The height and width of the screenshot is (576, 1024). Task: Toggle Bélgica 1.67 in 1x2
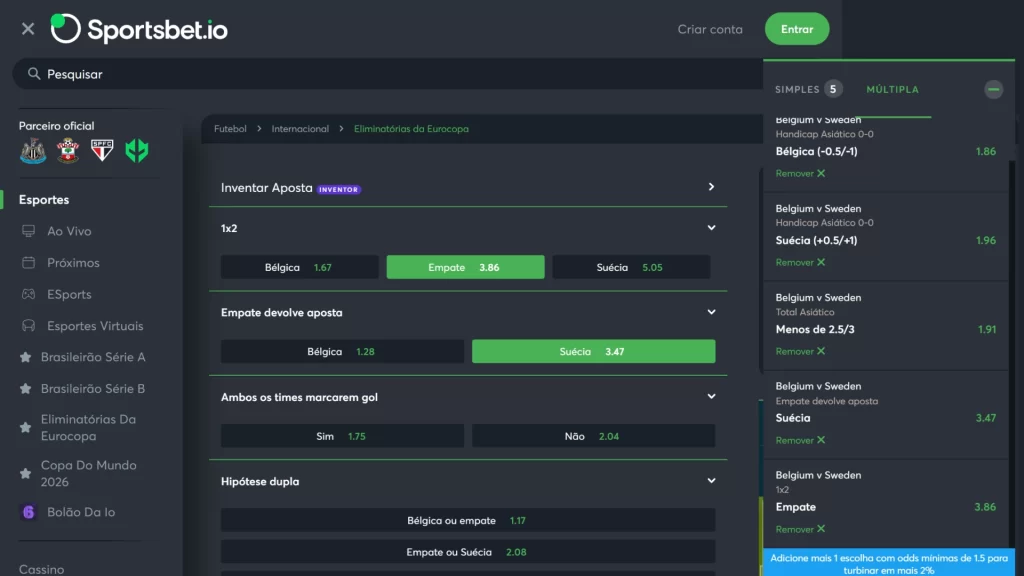[x=299, y=267]
